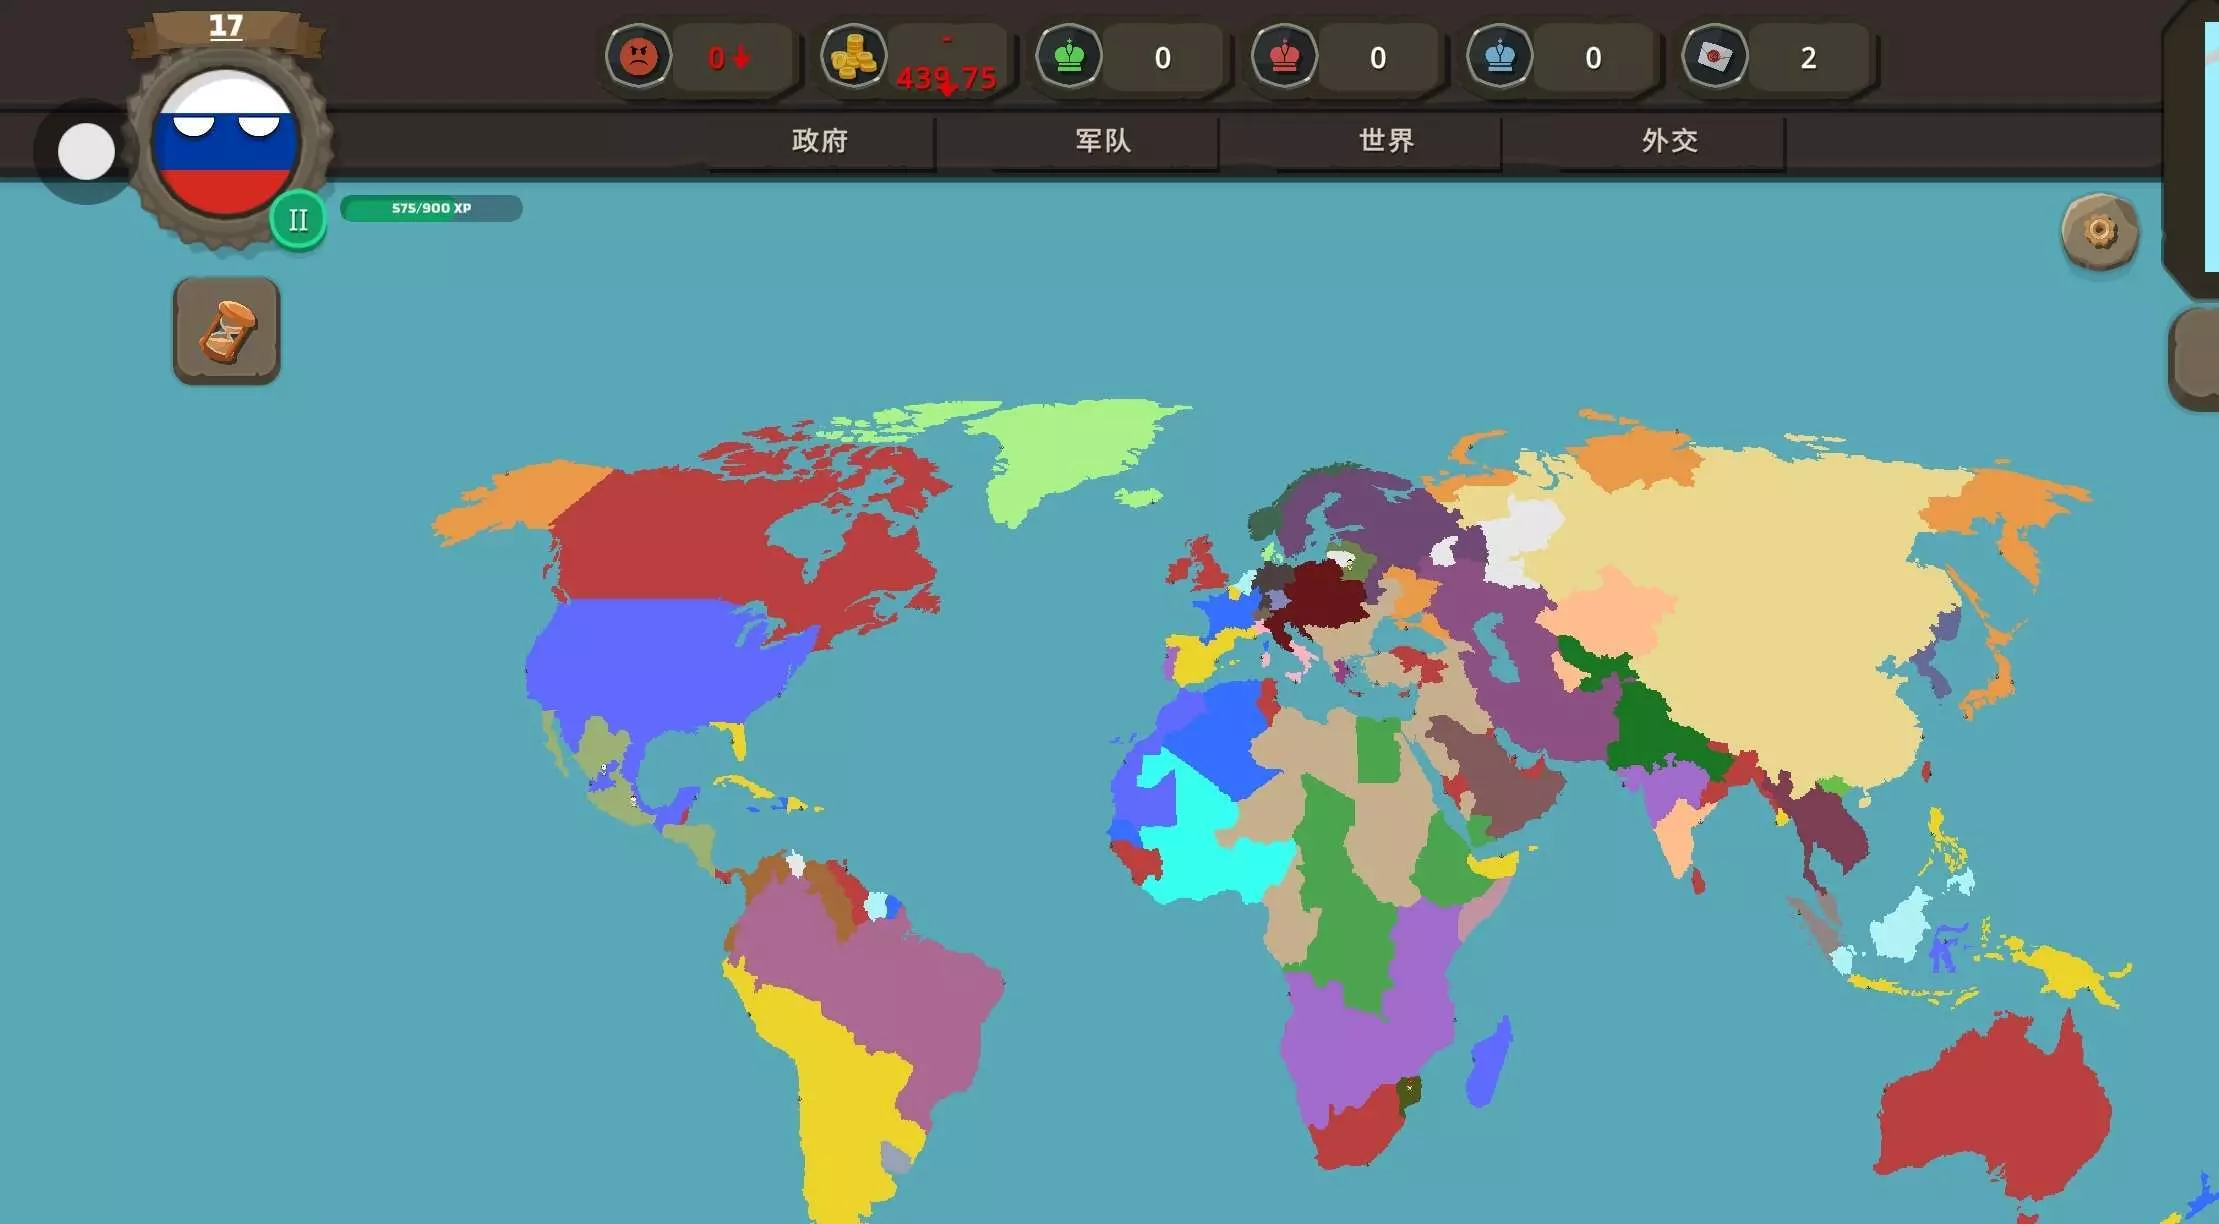Click the gold coins treasury icon
2219x1224 pixels.
coord(853,57)
